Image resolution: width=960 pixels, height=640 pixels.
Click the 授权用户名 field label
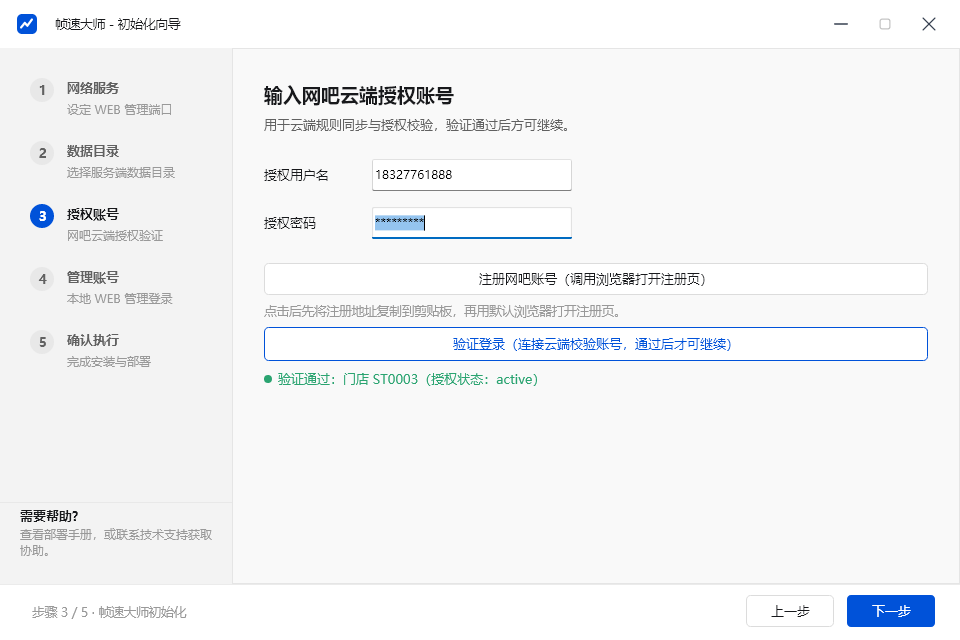(296, 175)
